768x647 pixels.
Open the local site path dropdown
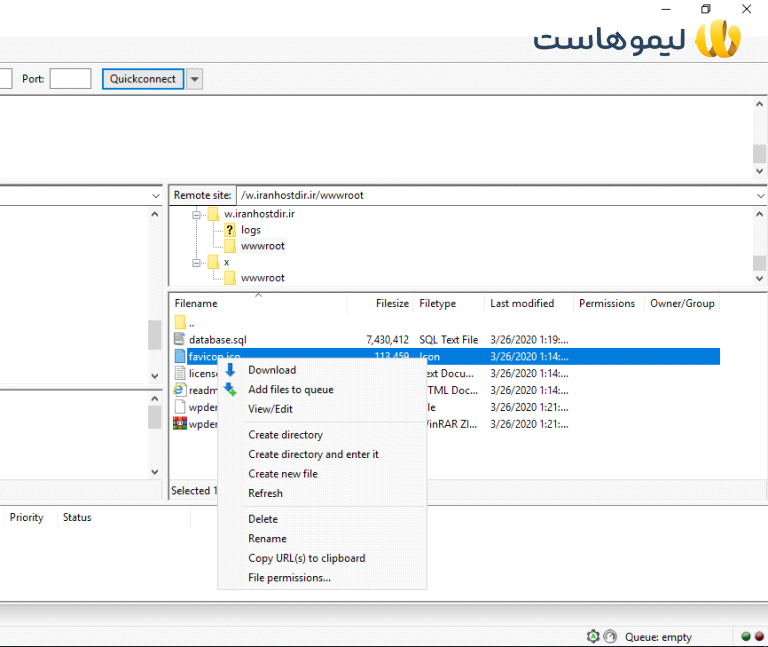(156, 195)
